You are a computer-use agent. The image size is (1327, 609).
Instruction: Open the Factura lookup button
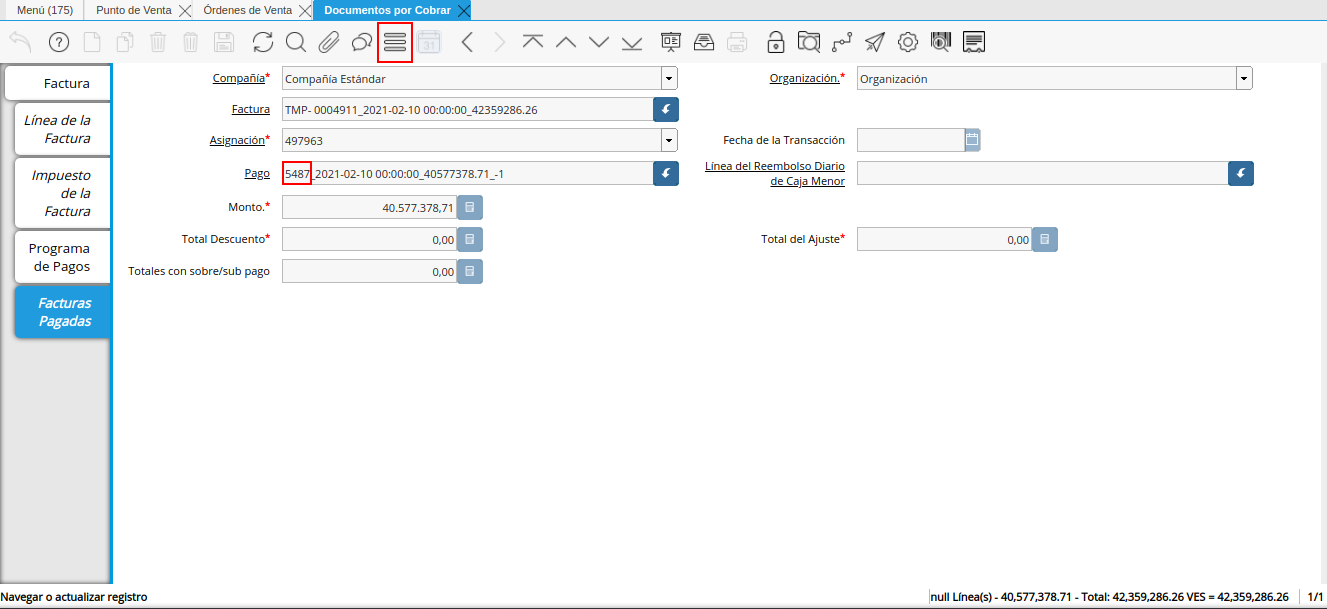[x=667, y=109]
